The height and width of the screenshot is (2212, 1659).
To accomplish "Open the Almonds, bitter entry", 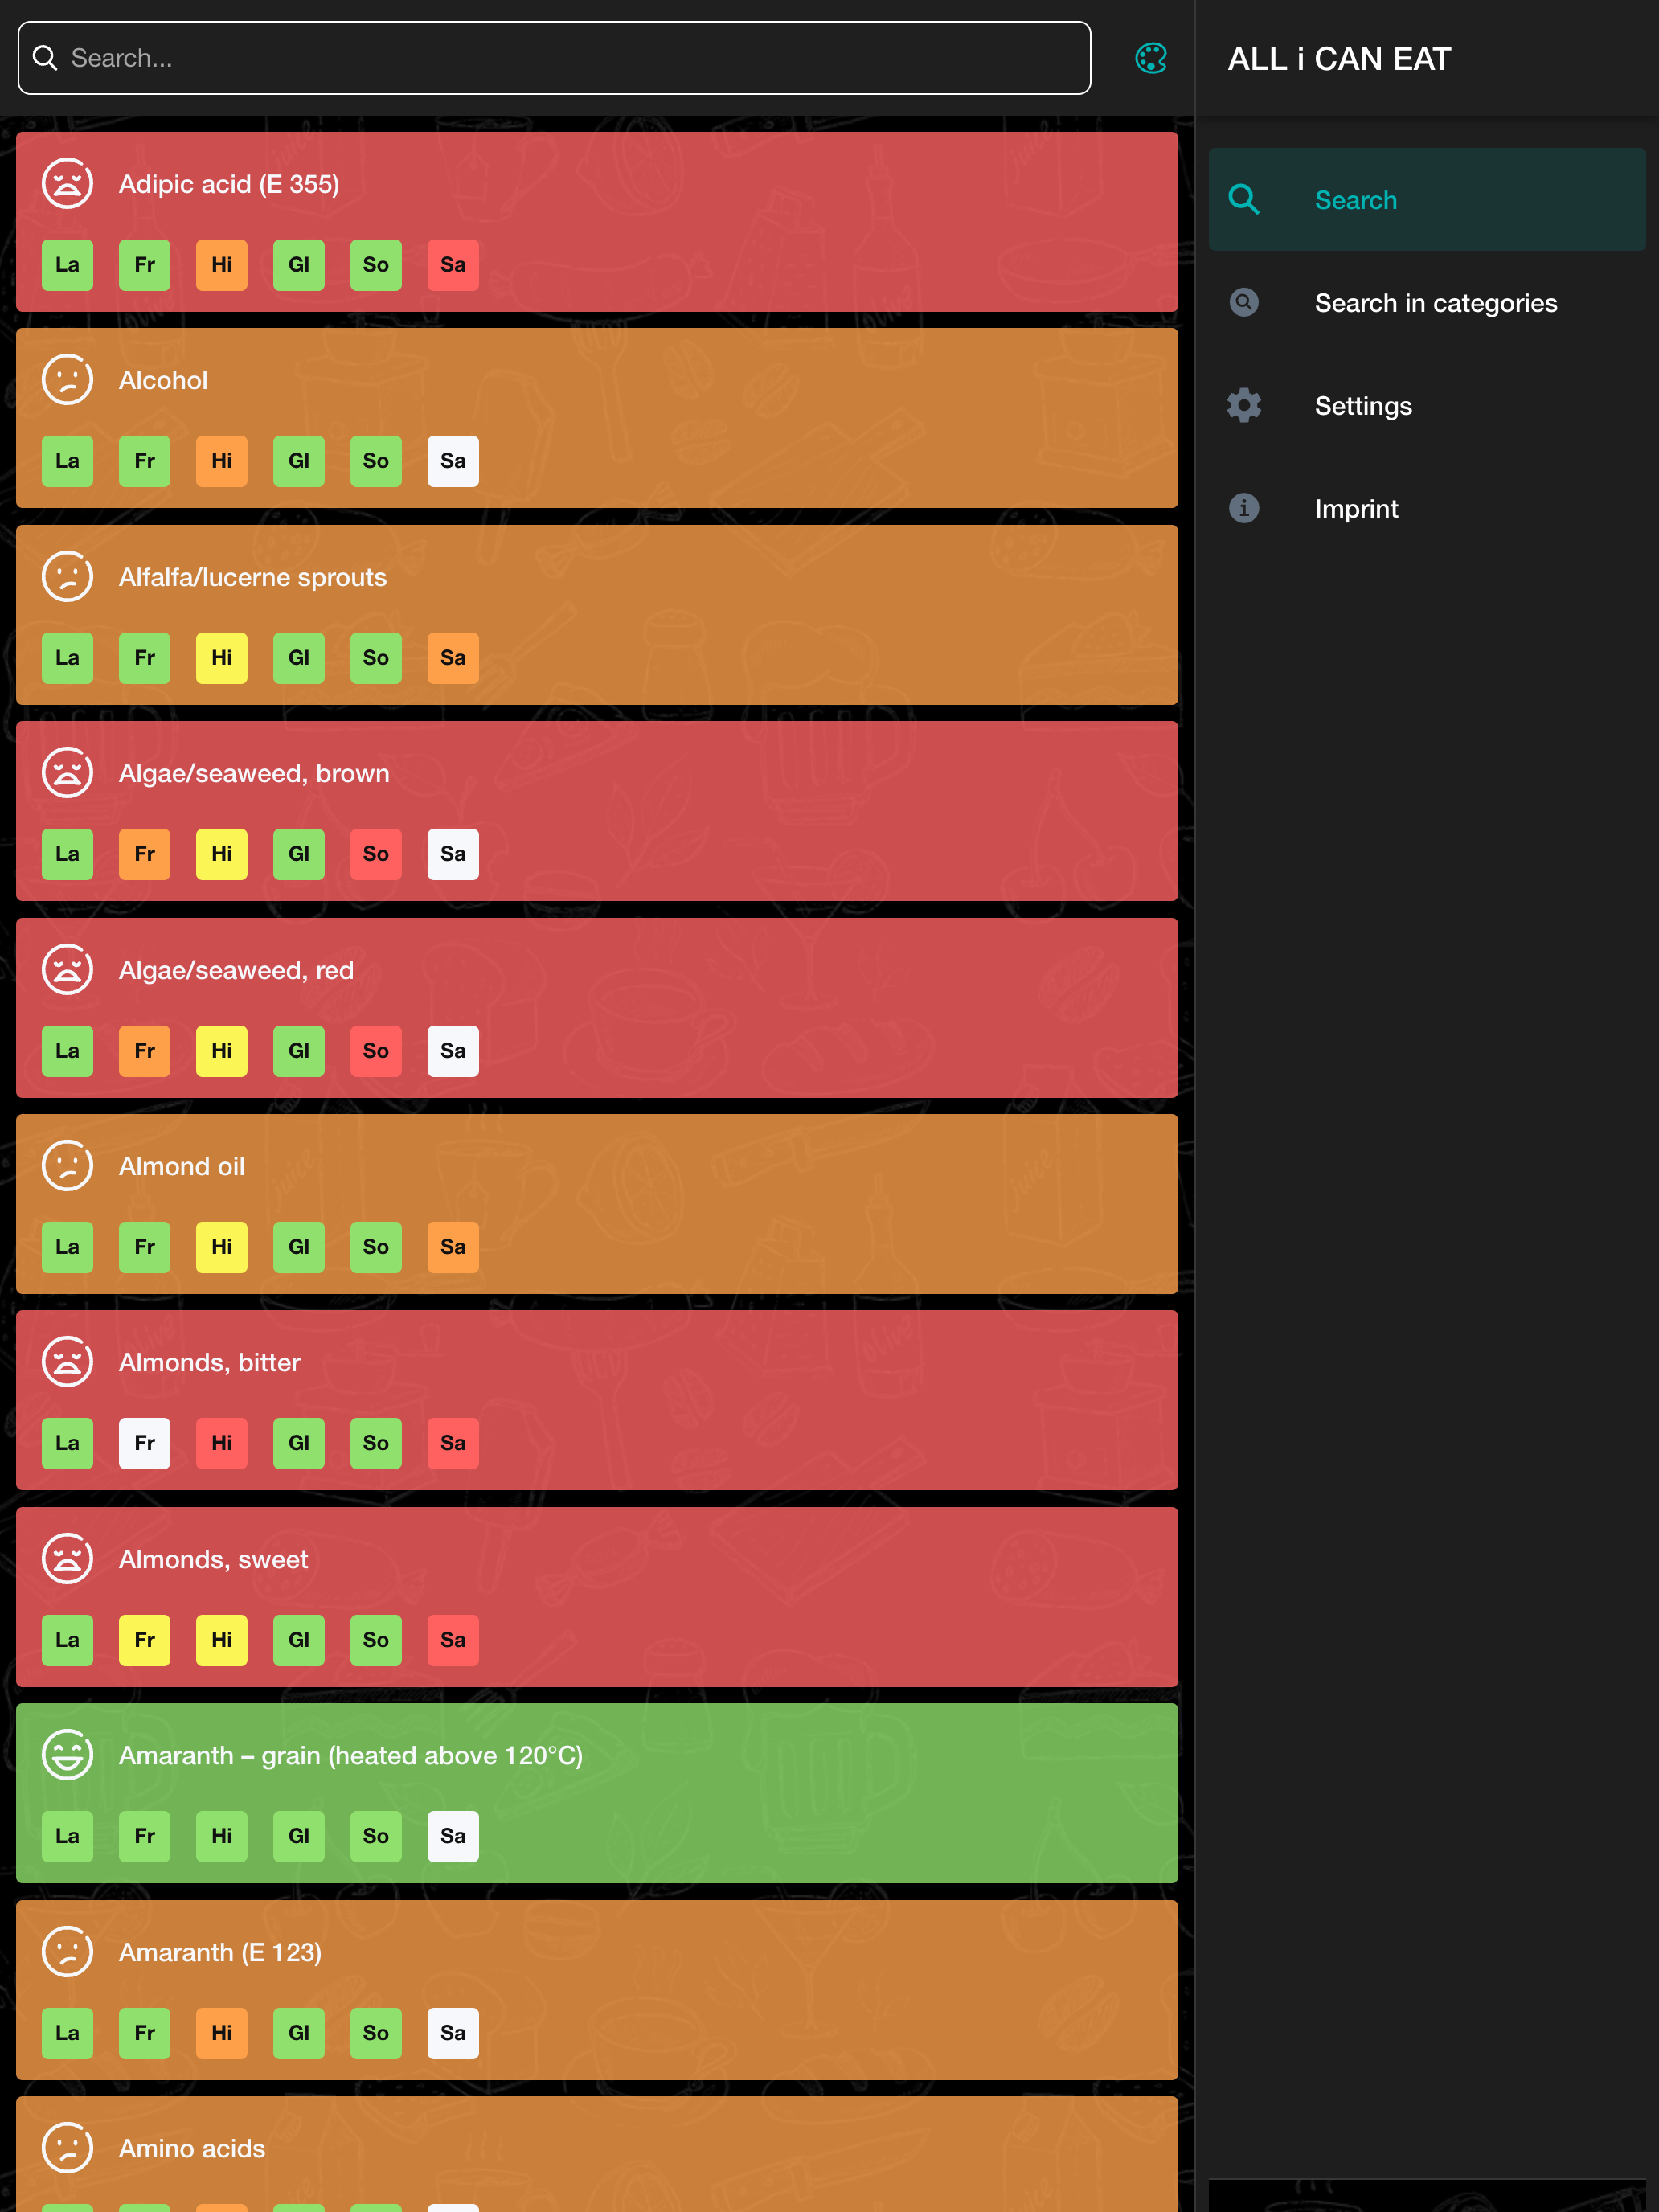I will 597,1400.
